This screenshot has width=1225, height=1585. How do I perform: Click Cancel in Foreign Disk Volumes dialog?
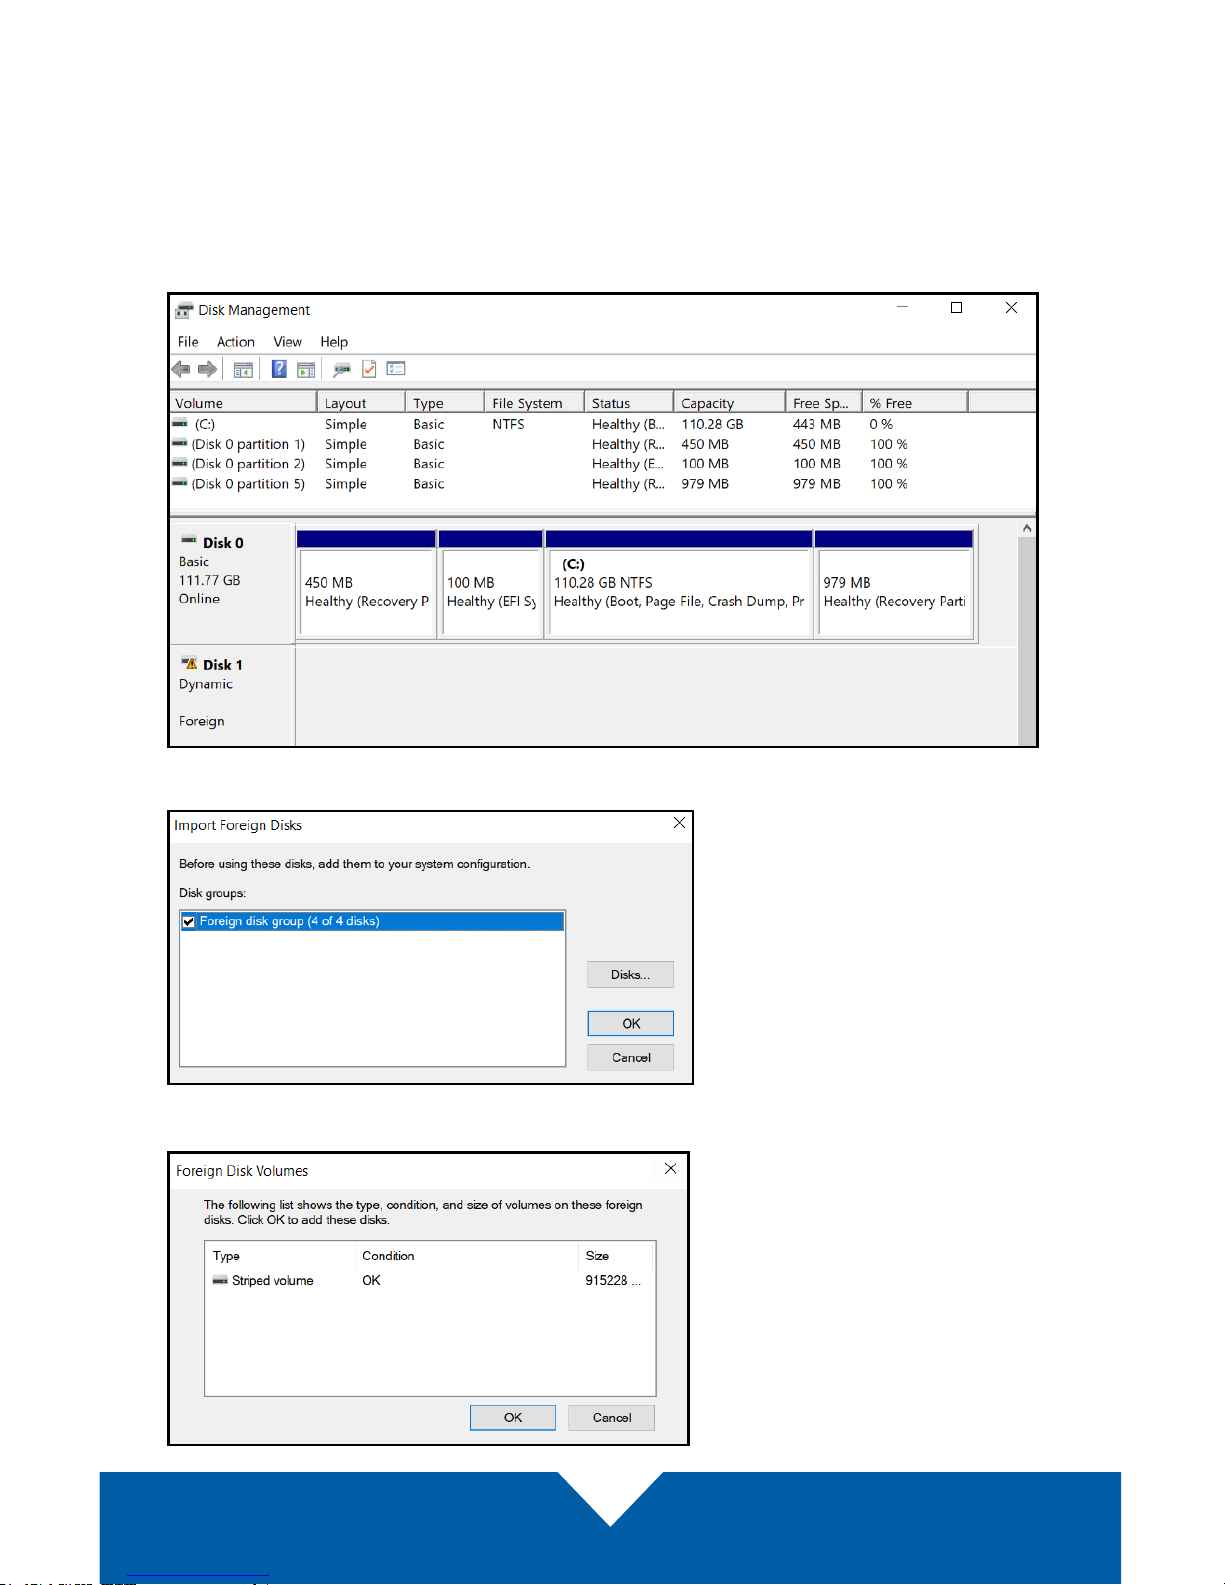612,1417
